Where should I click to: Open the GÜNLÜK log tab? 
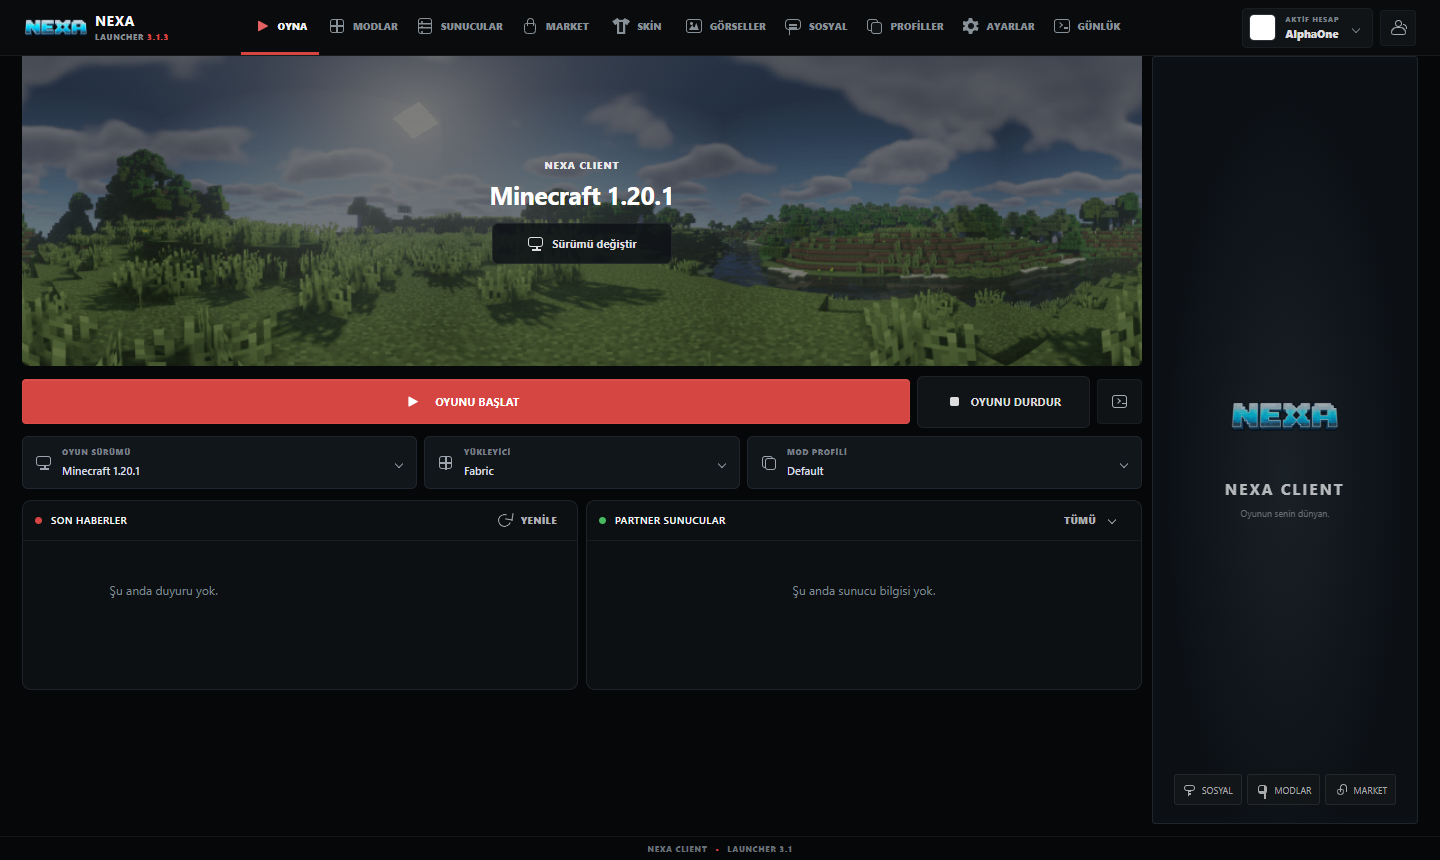[1087, 27]
